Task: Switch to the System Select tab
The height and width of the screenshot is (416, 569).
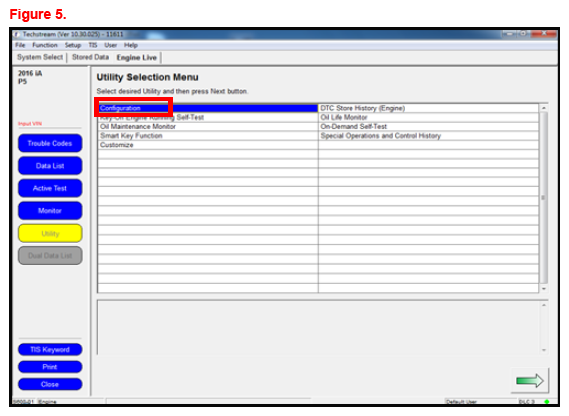Action: pos(40,57)
